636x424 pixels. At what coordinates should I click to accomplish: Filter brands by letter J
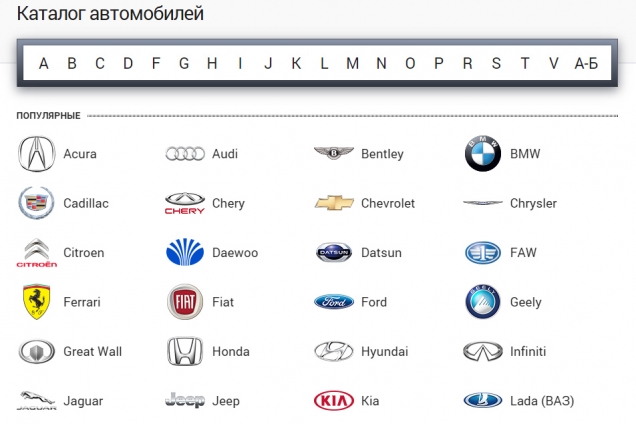[x=268, y=63]
